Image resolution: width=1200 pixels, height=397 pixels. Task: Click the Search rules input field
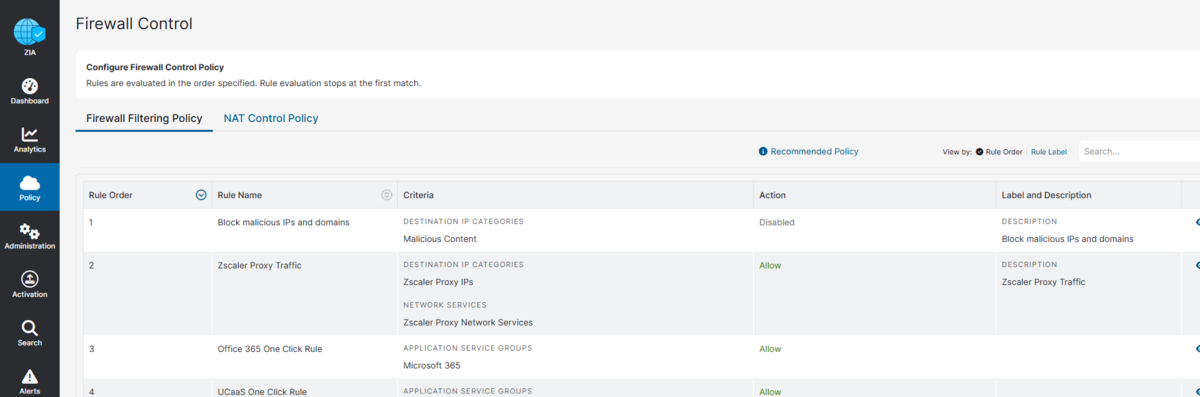pos(1138,151)
